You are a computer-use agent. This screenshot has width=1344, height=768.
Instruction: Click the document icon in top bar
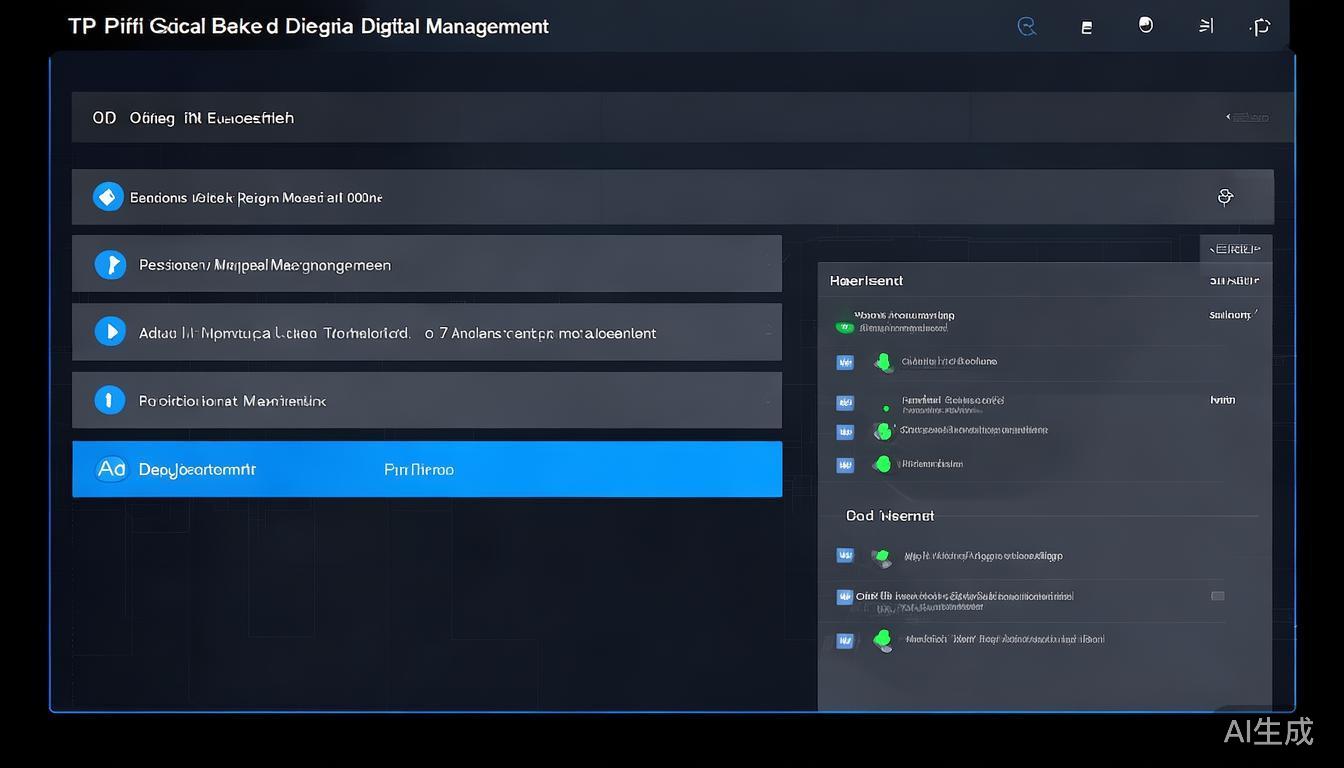pyautogui.click(x=1086, y=28)
